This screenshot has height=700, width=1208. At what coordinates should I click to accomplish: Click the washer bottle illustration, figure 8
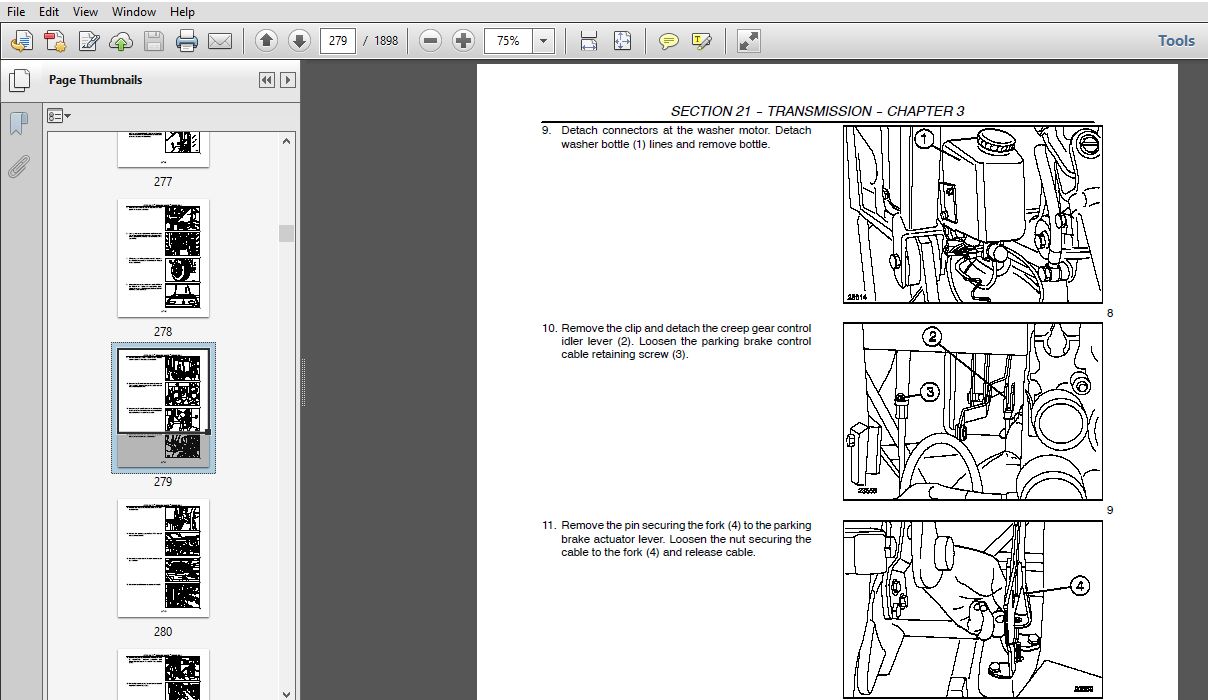(x=973, y=214)
